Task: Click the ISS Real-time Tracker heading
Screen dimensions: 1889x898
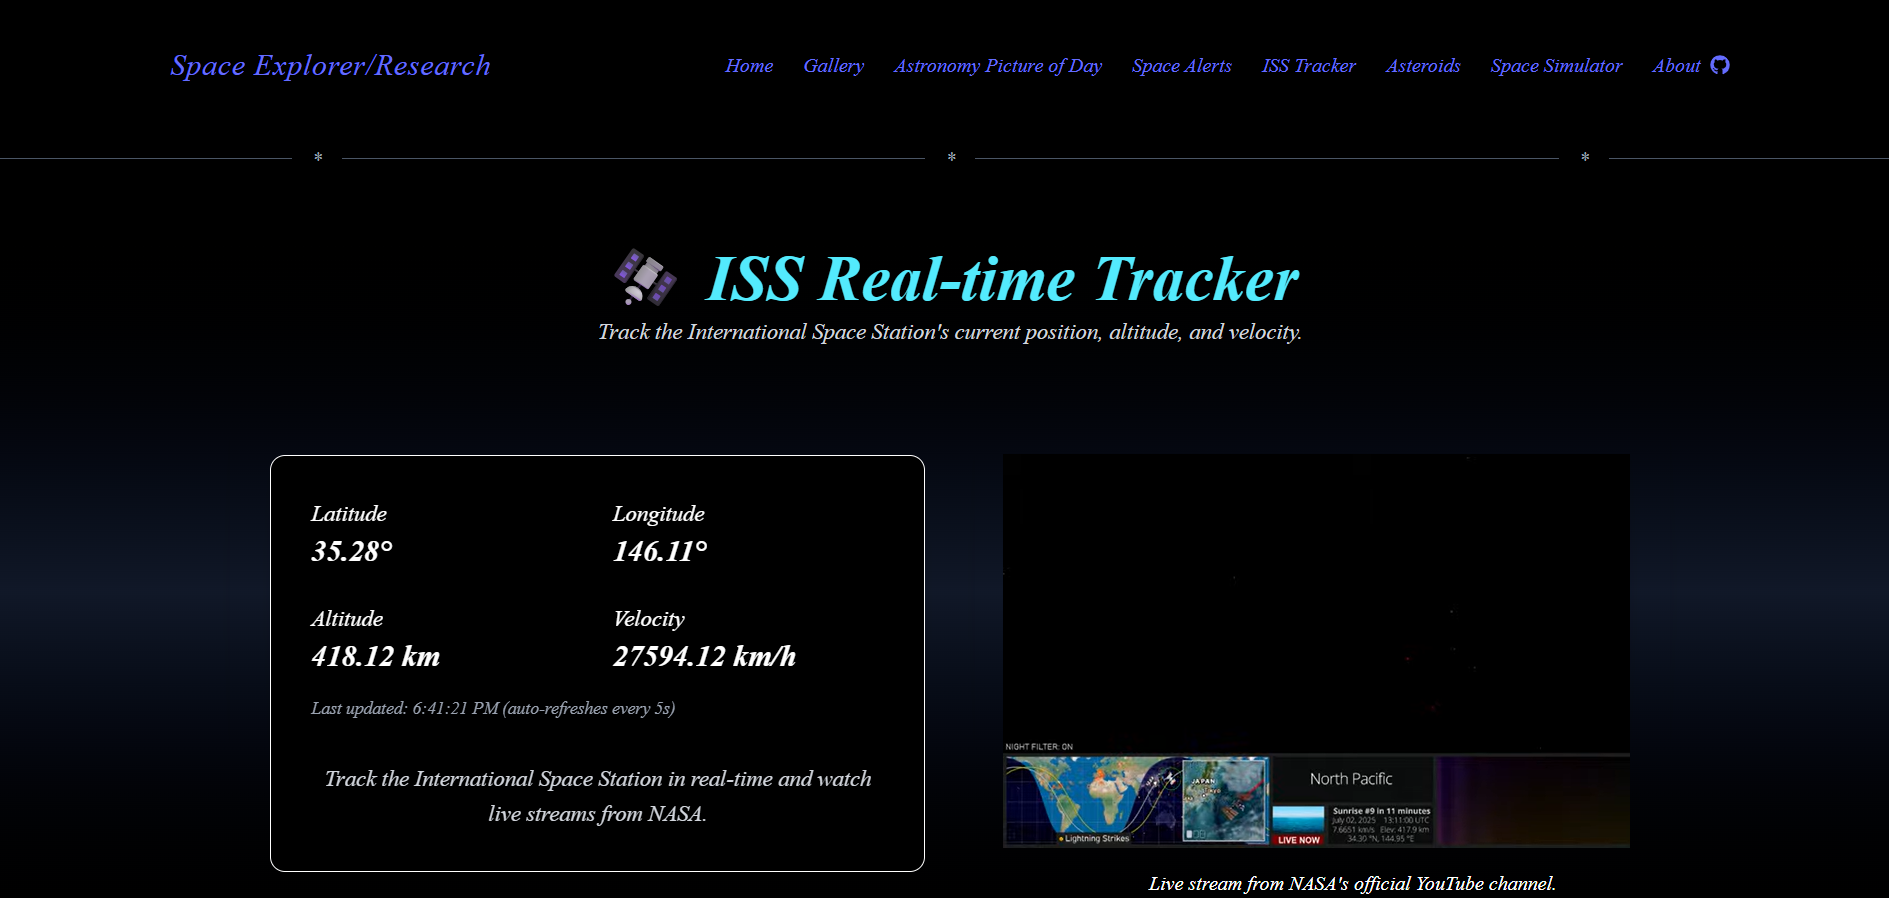Action: (x=1002, y=279)
